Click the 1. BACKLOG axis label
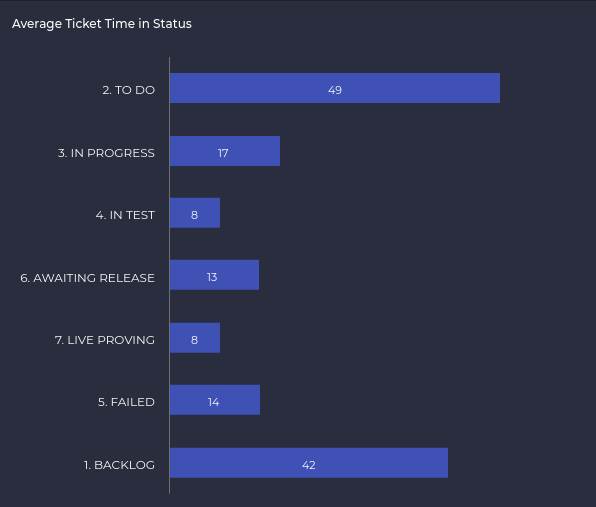The width and height of the screenshot is (596, 507). [119, 465]
